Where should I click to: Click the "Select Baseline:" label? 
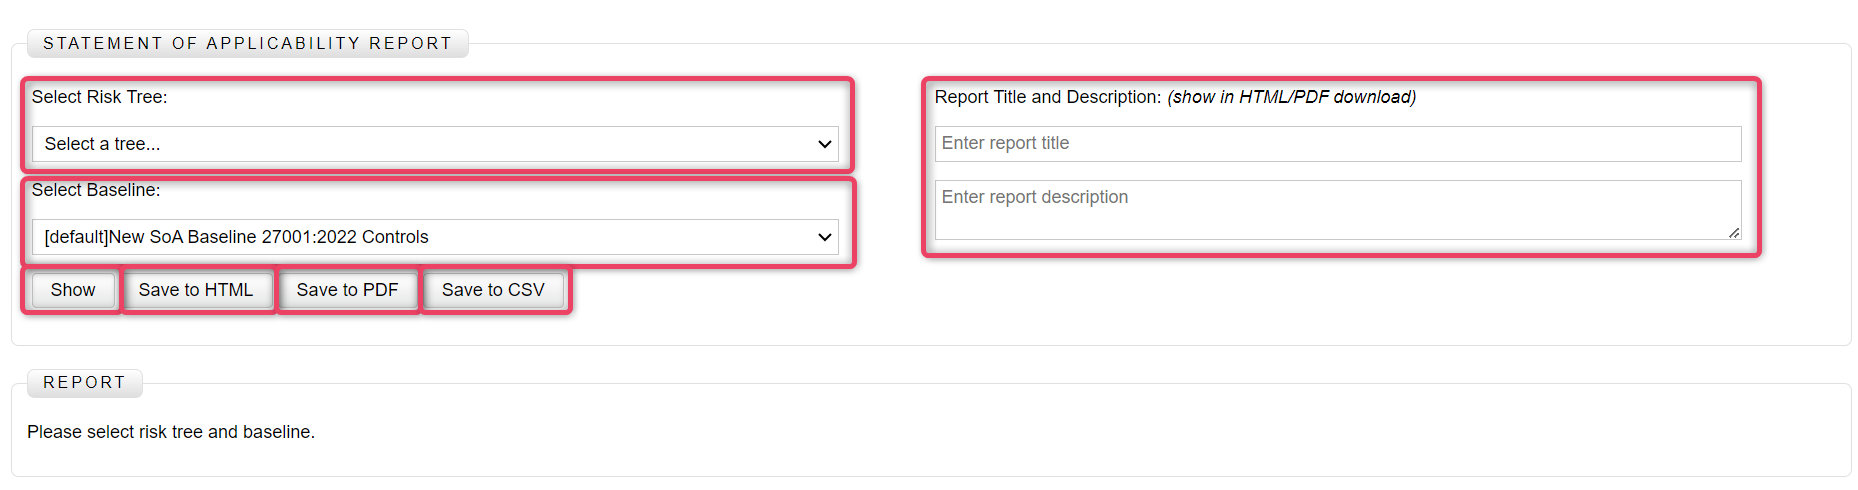95,190
